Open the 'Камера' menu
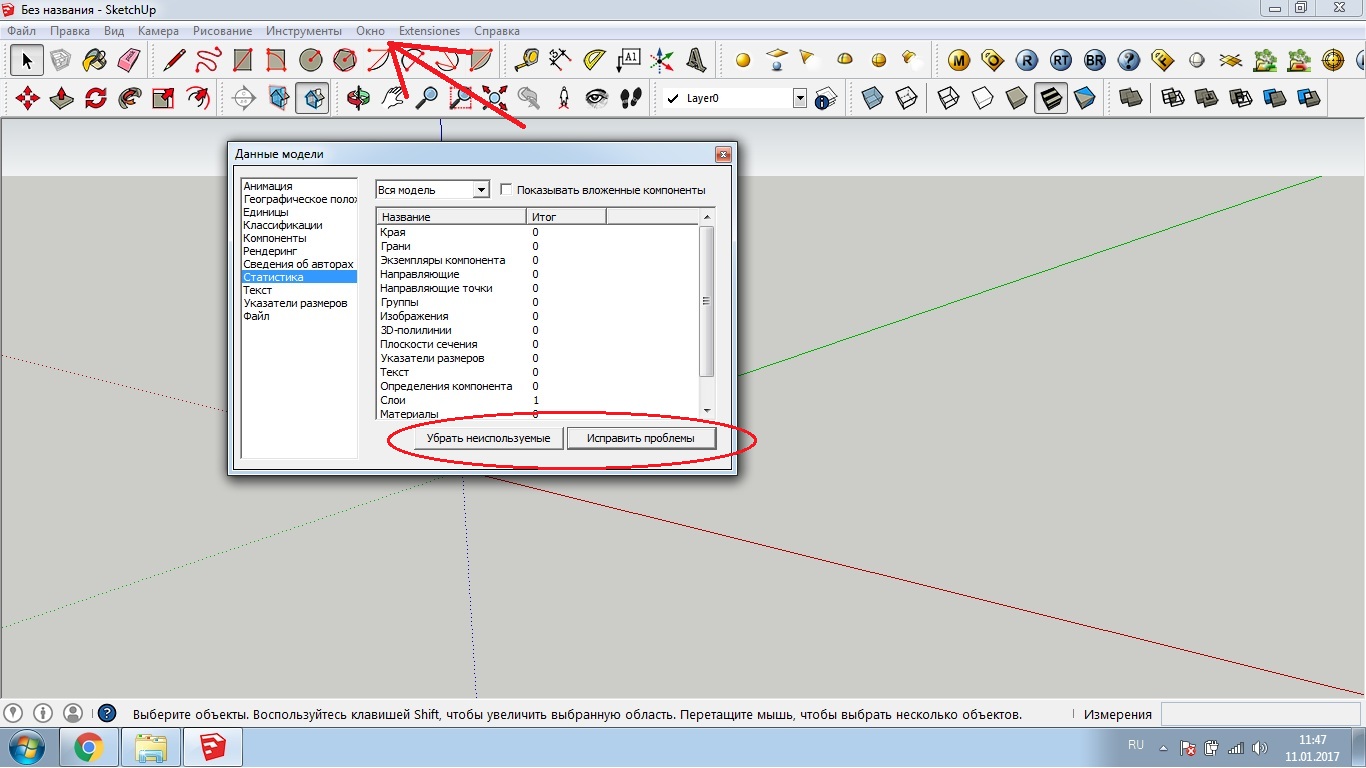The height and width of the screenshot is (768, 1366). tap(158, 31)
